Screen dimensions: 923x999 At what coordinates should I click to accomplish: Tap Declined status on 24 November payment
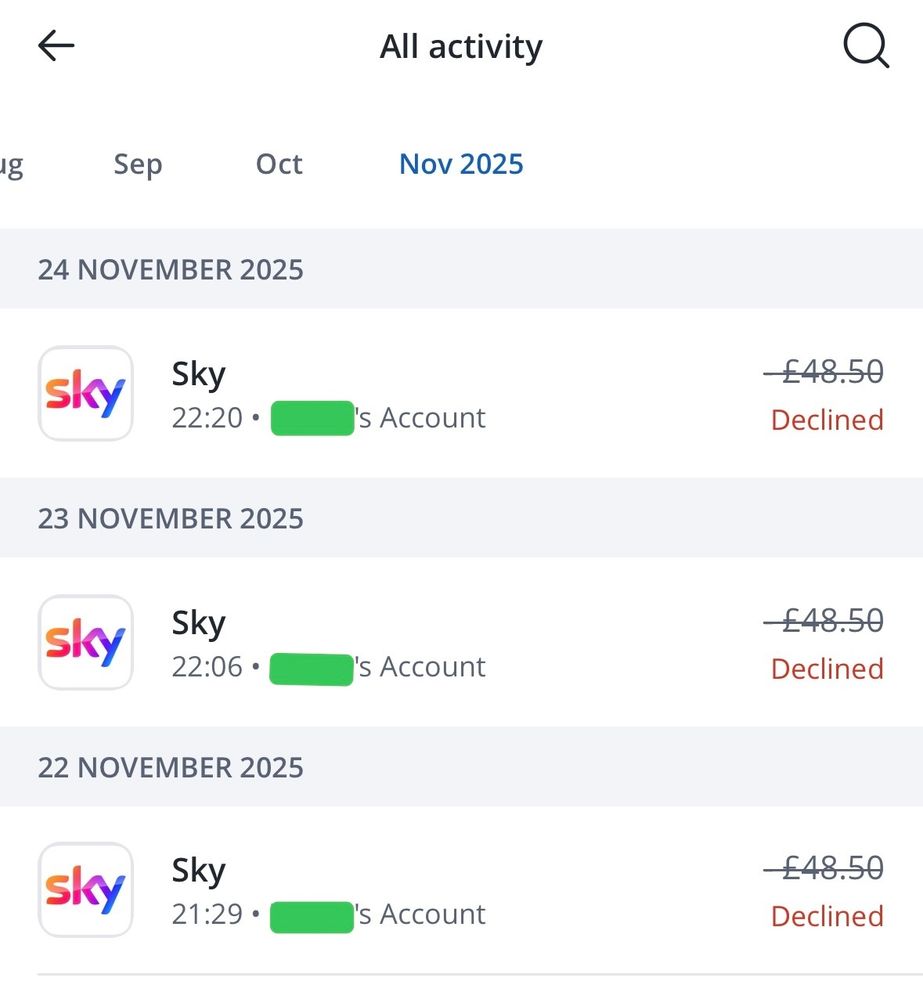pos(827,420)
